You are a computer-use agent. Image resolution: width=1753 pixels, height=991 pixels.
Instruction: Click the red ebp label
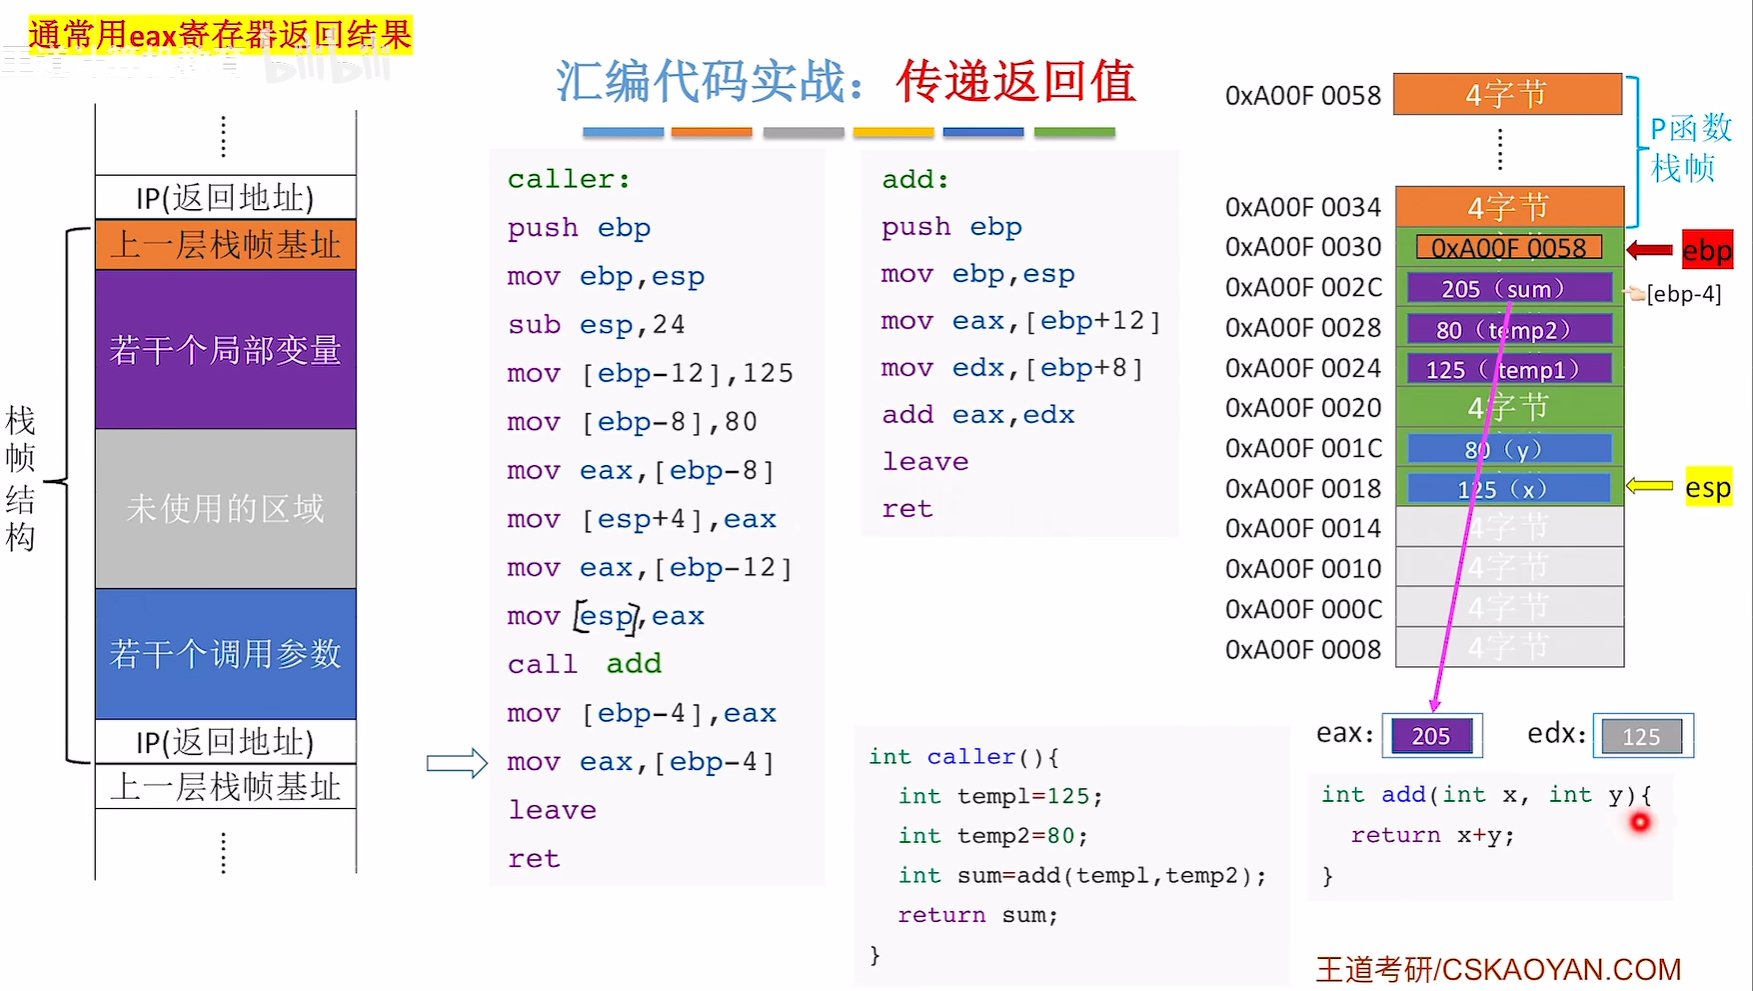click(x=1706, y=250)
